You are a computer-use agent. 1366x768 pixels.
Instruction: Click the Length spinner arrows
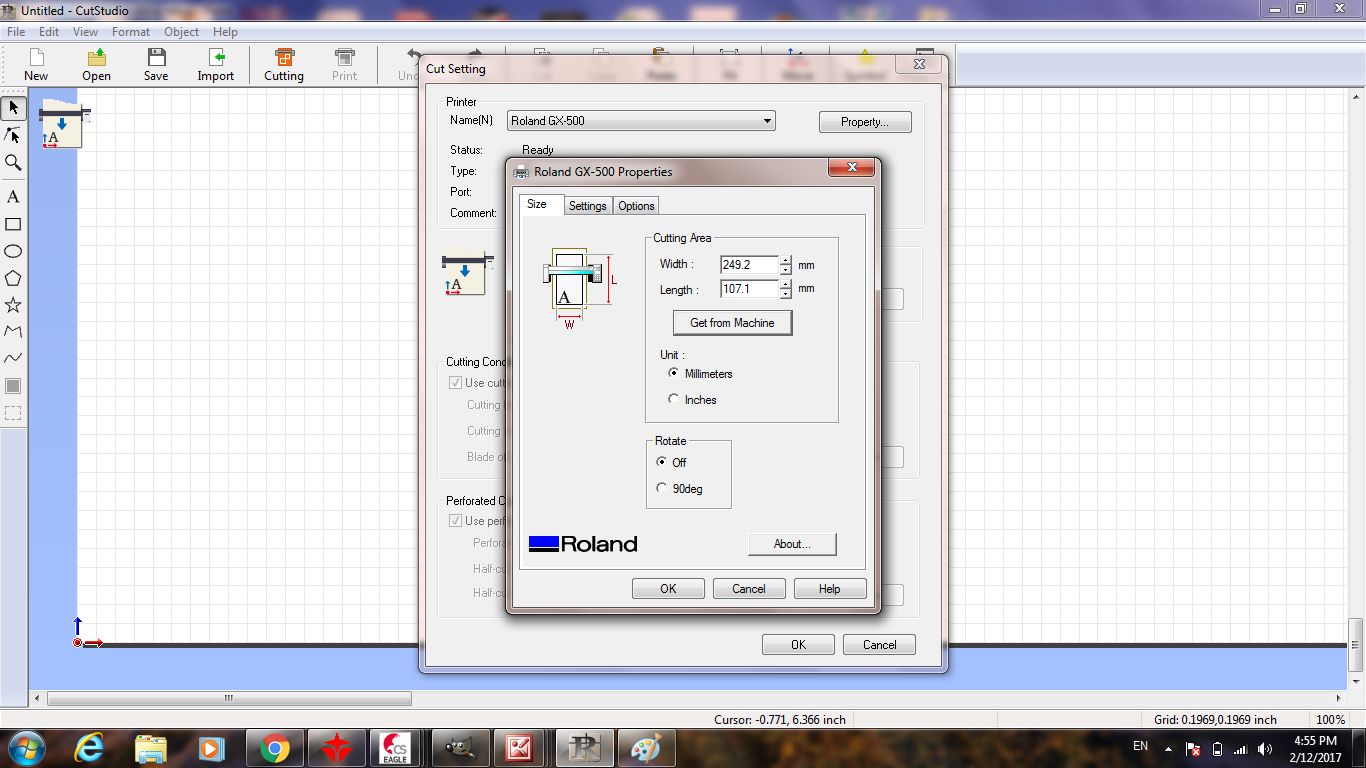tap(786, 289)
